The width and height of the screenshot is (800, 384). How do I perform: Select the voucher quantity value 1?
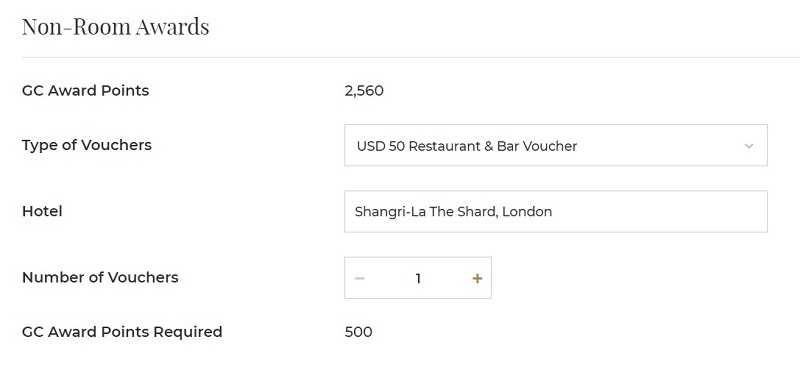[x=418, y=278]
